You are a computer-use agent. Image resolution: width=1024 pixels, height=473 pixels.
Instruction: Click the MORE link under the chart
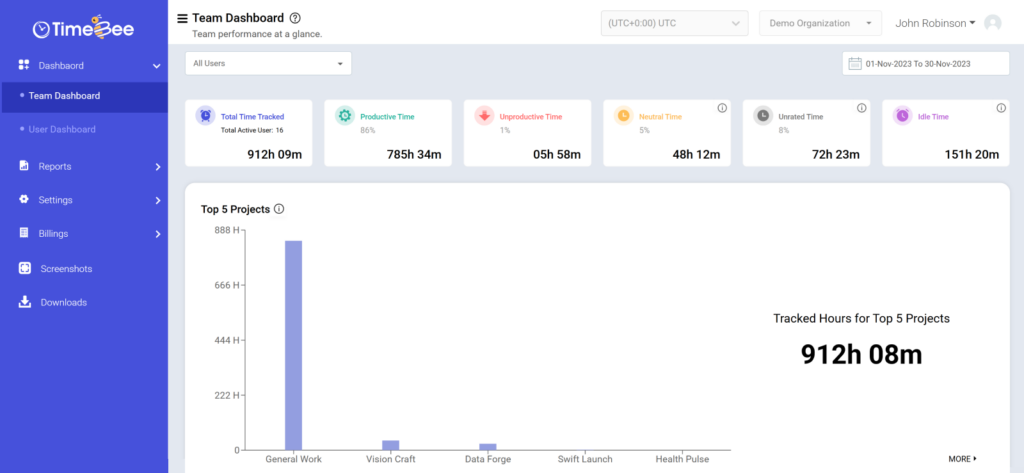963,459
